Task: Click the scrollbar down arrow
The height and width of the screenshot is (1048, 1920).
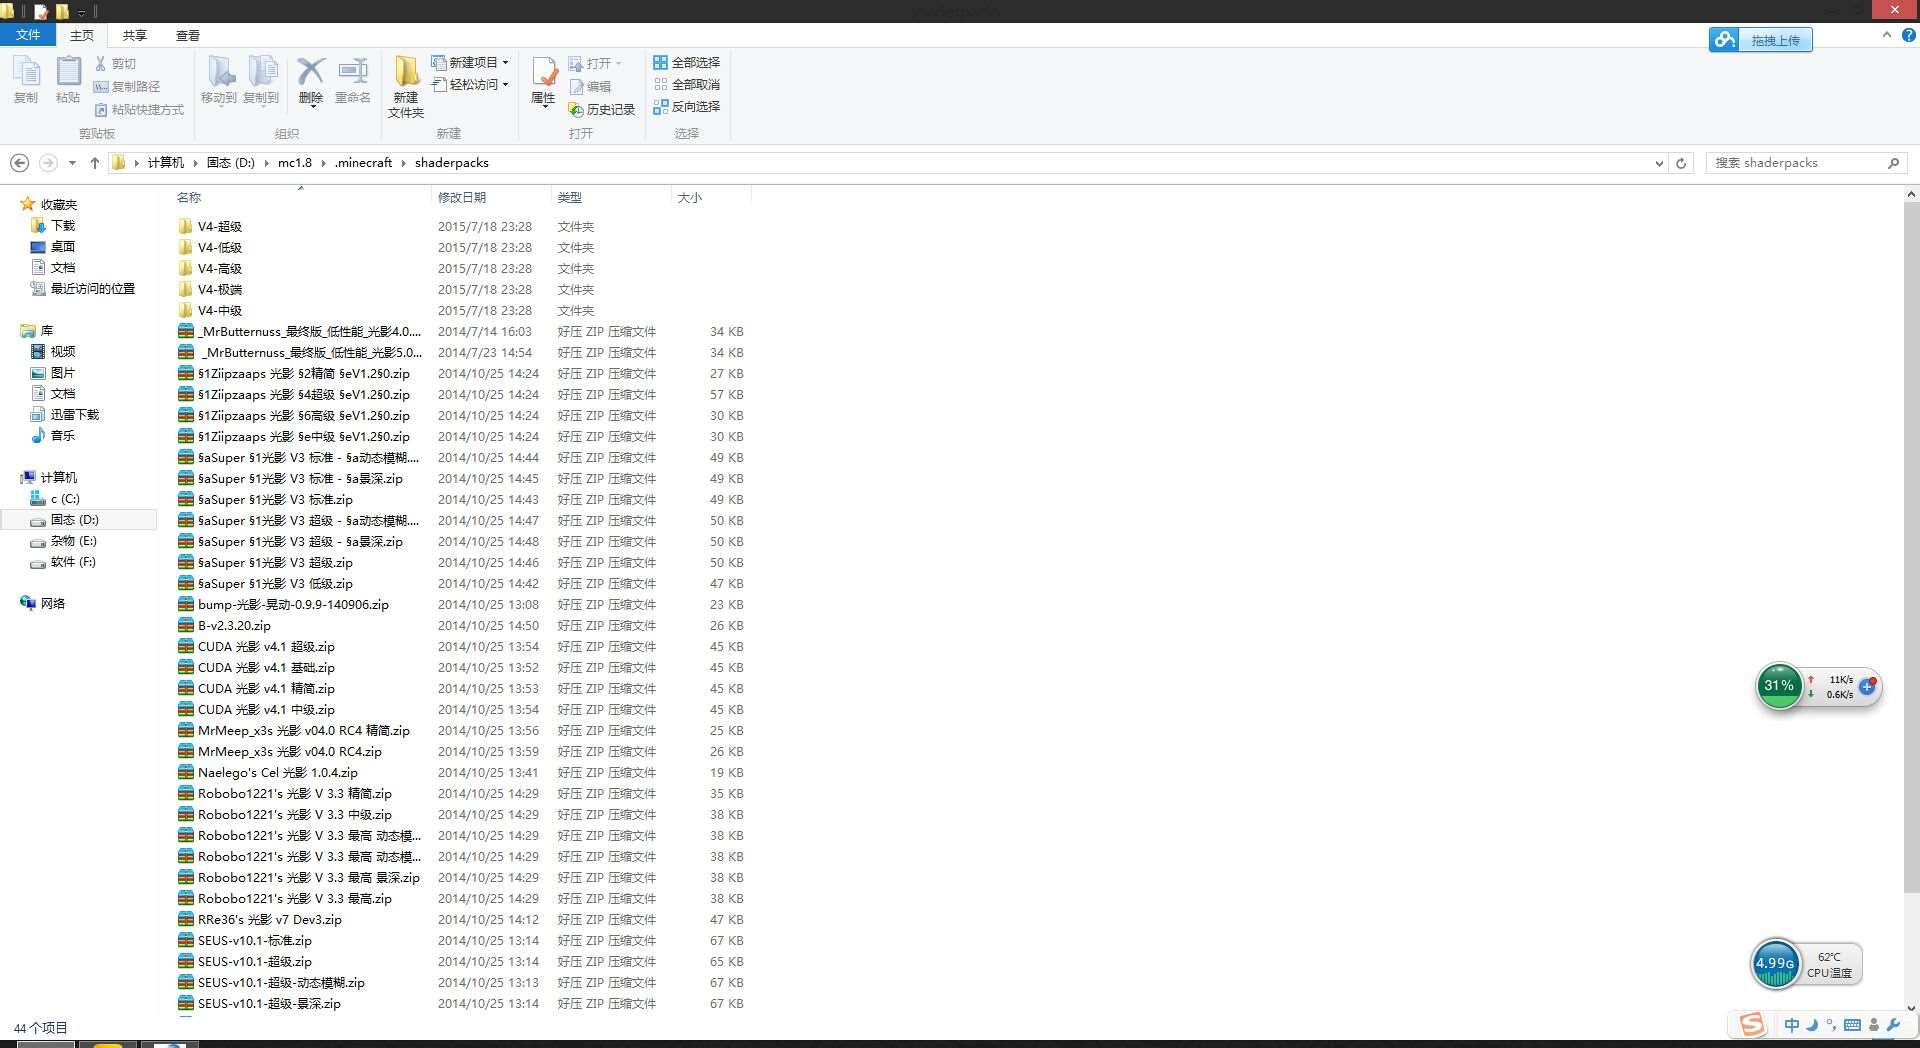Action: 1911,1009
